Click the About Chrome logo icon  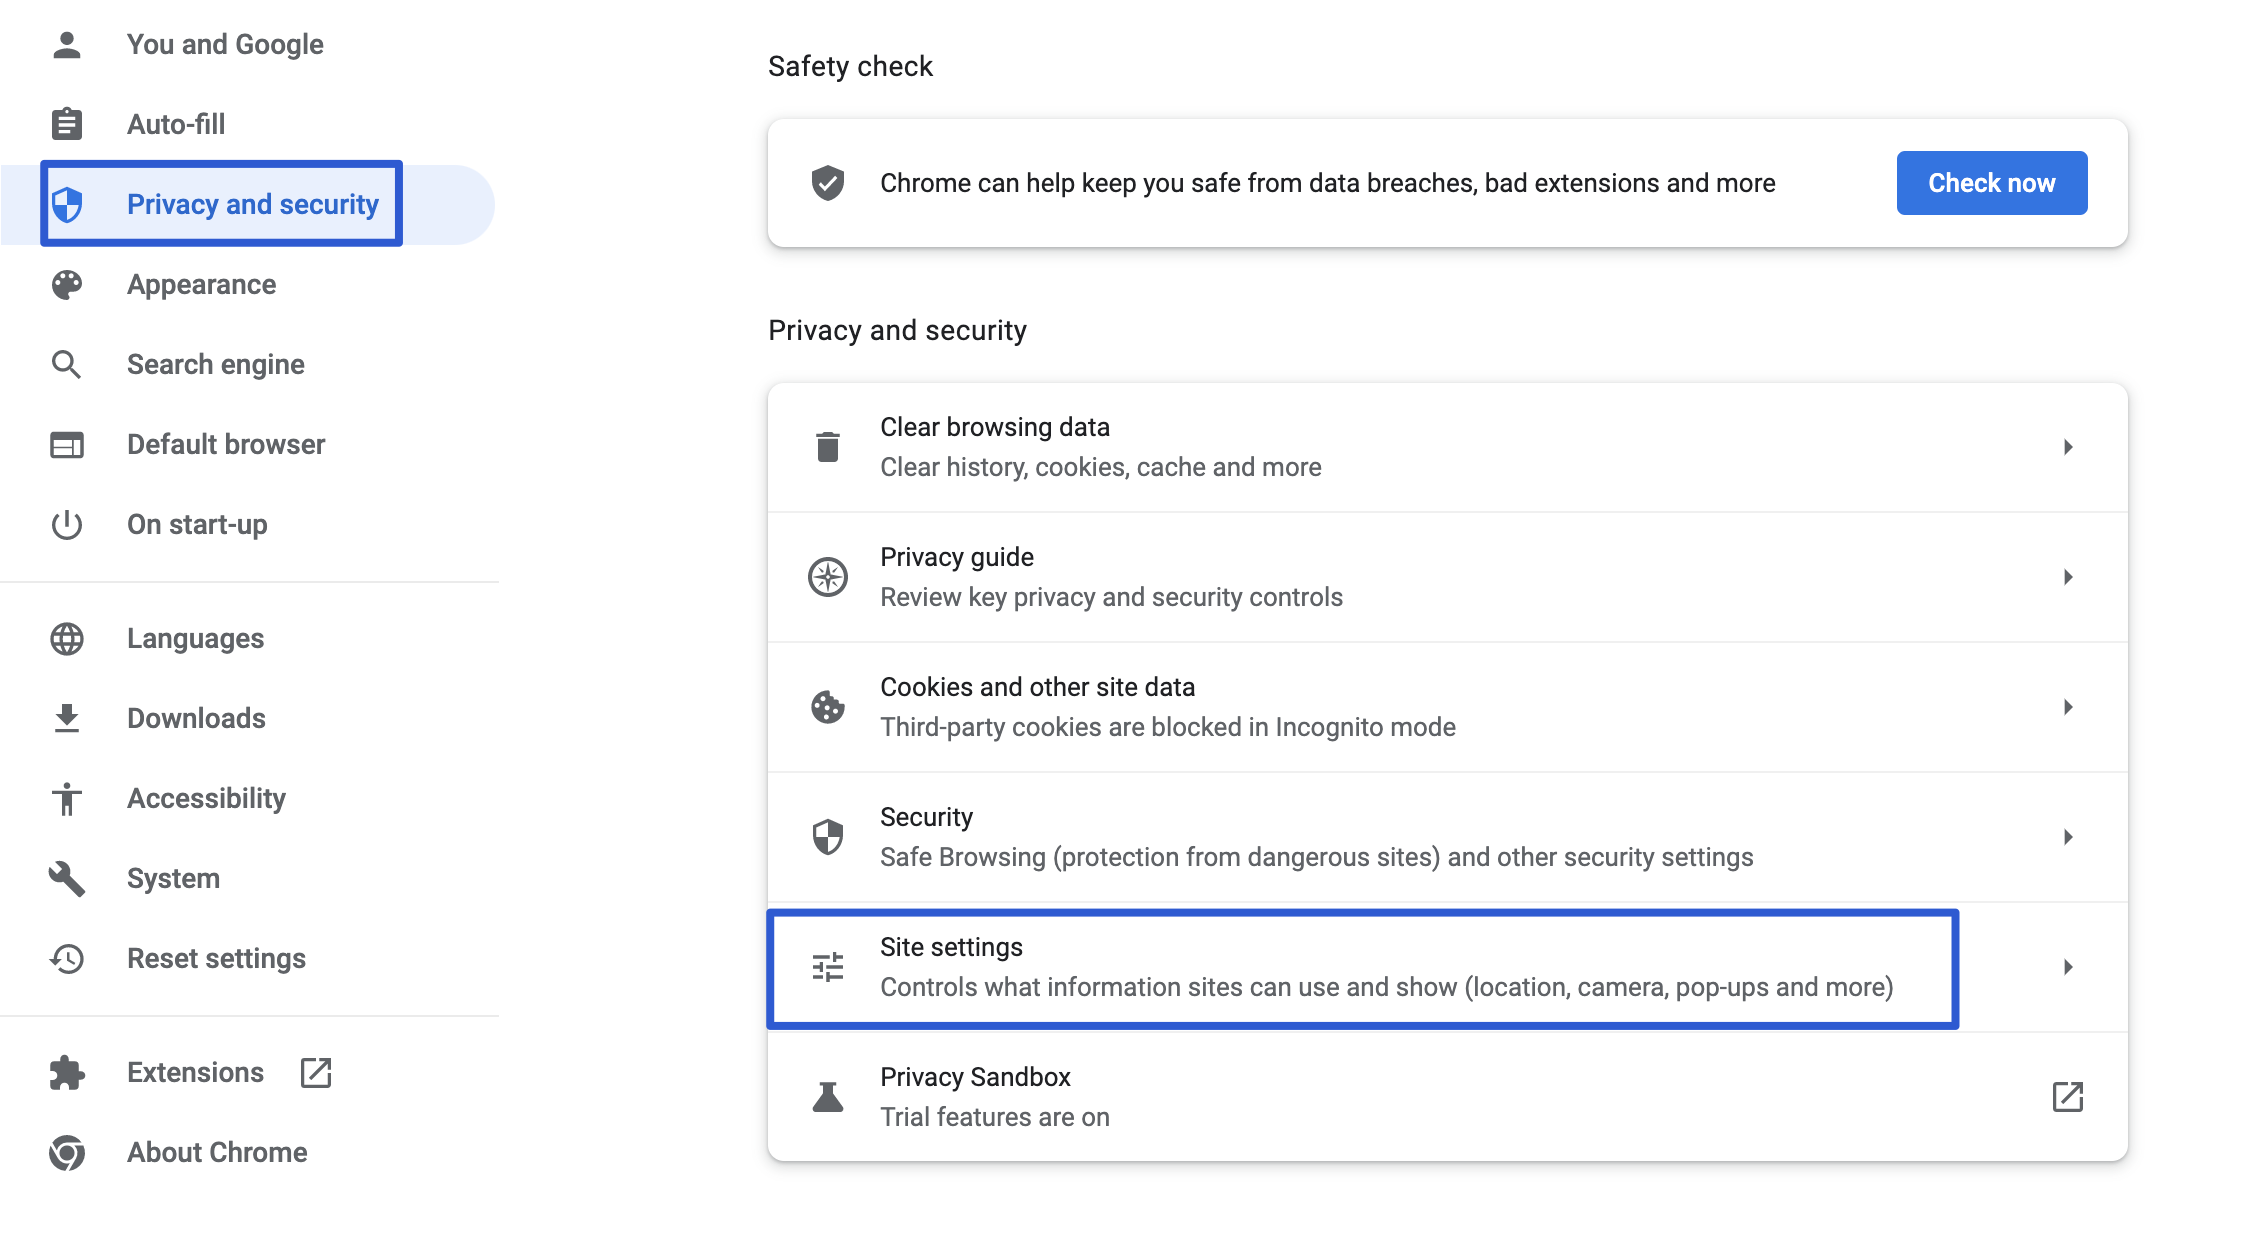(67, 1152)
